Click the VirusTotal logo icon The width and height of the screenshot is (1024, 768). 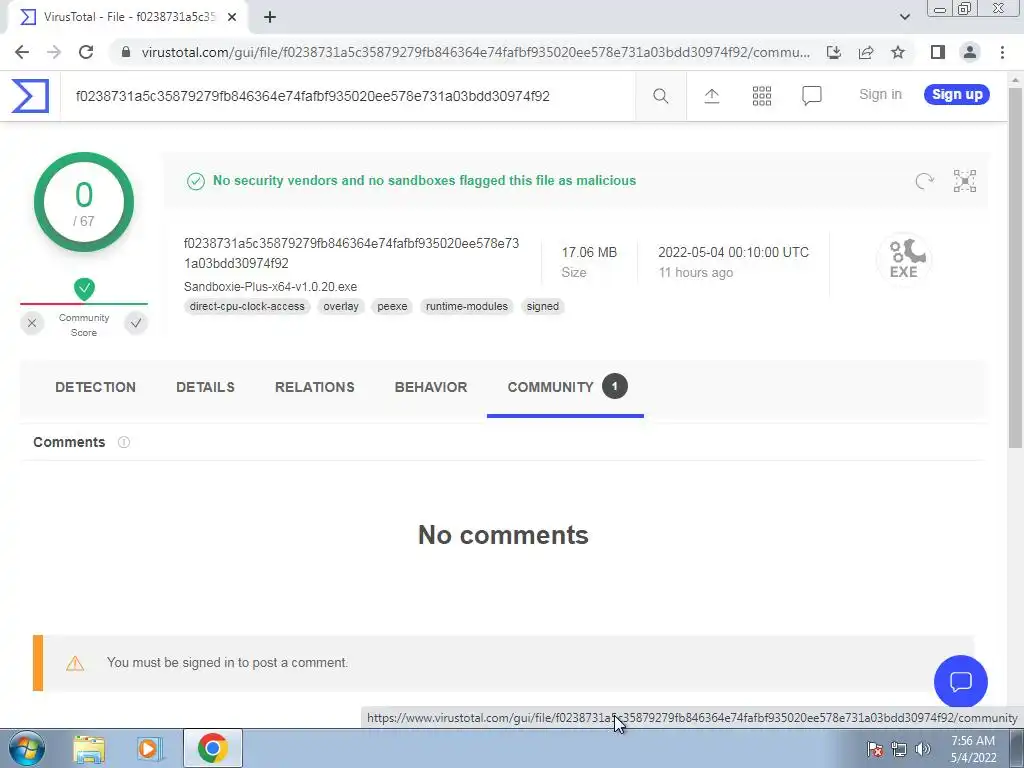click(x=30, y=96)
